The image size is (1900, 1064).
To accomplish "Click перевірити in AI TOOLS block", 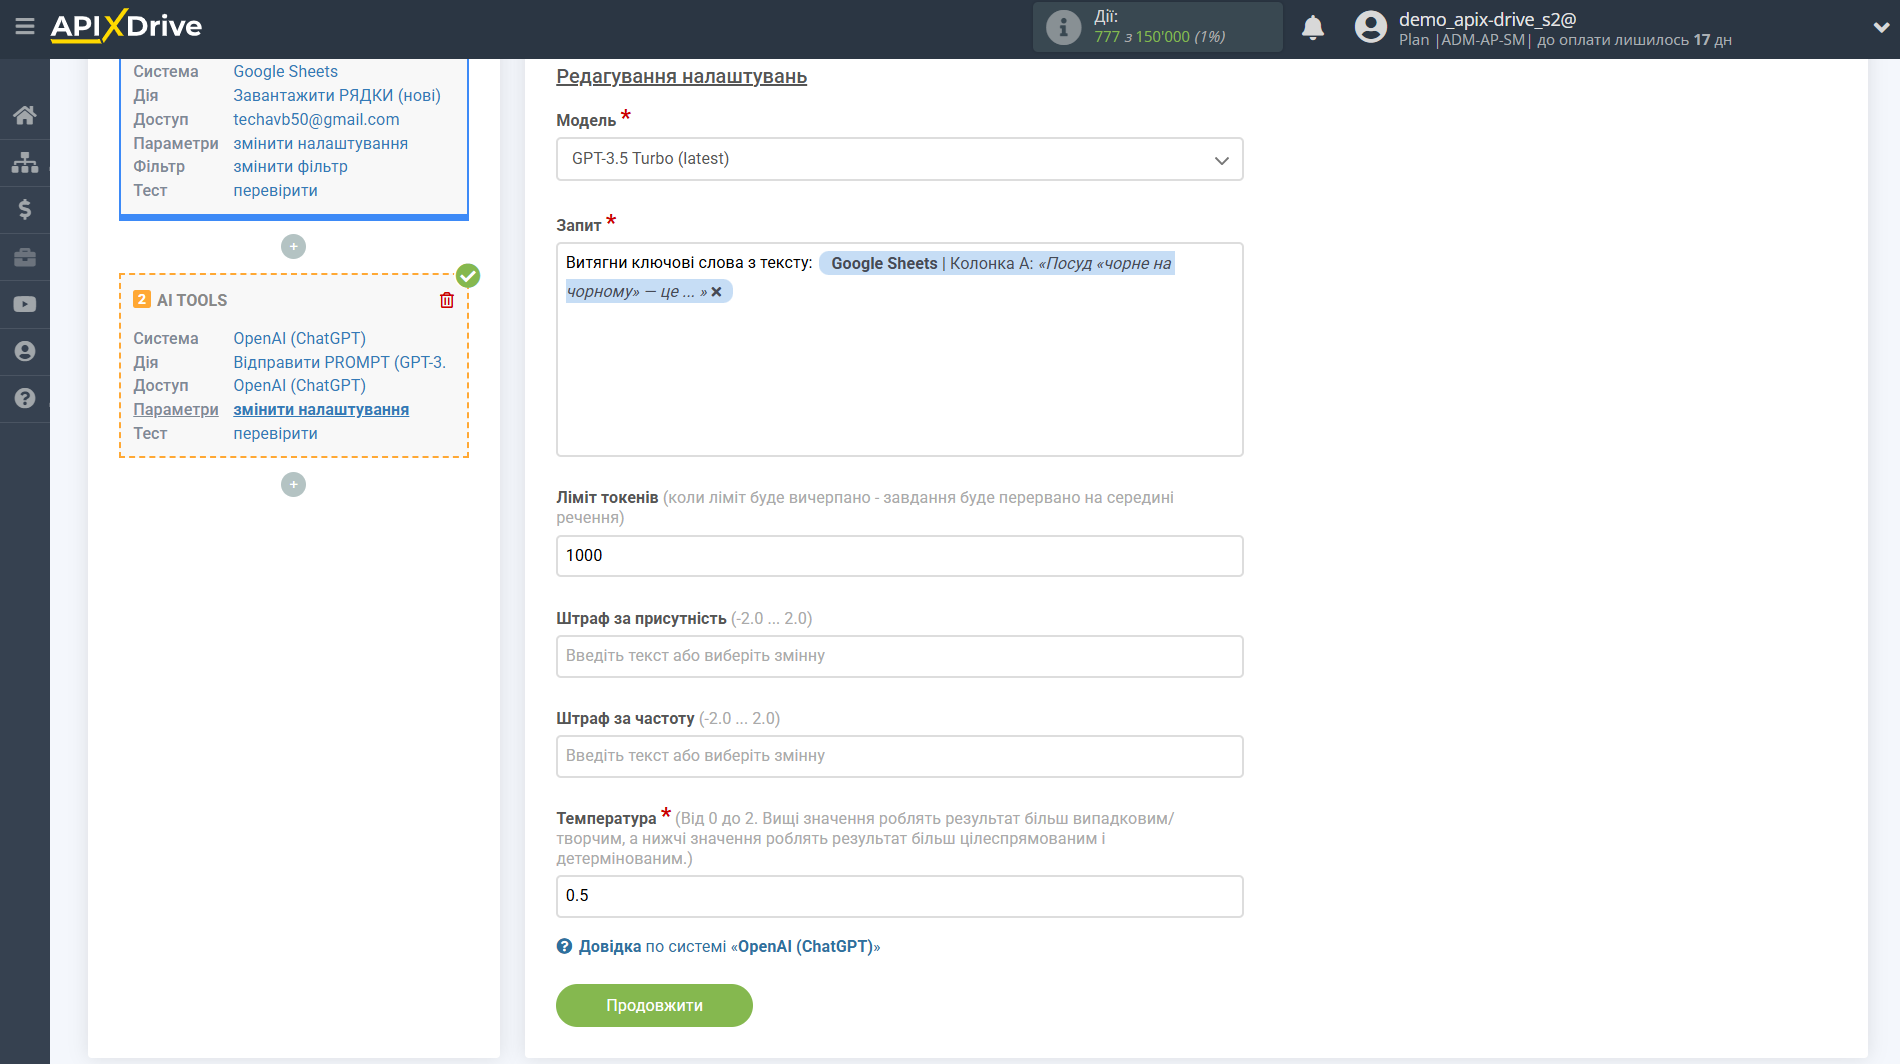I will pos(275,433).
